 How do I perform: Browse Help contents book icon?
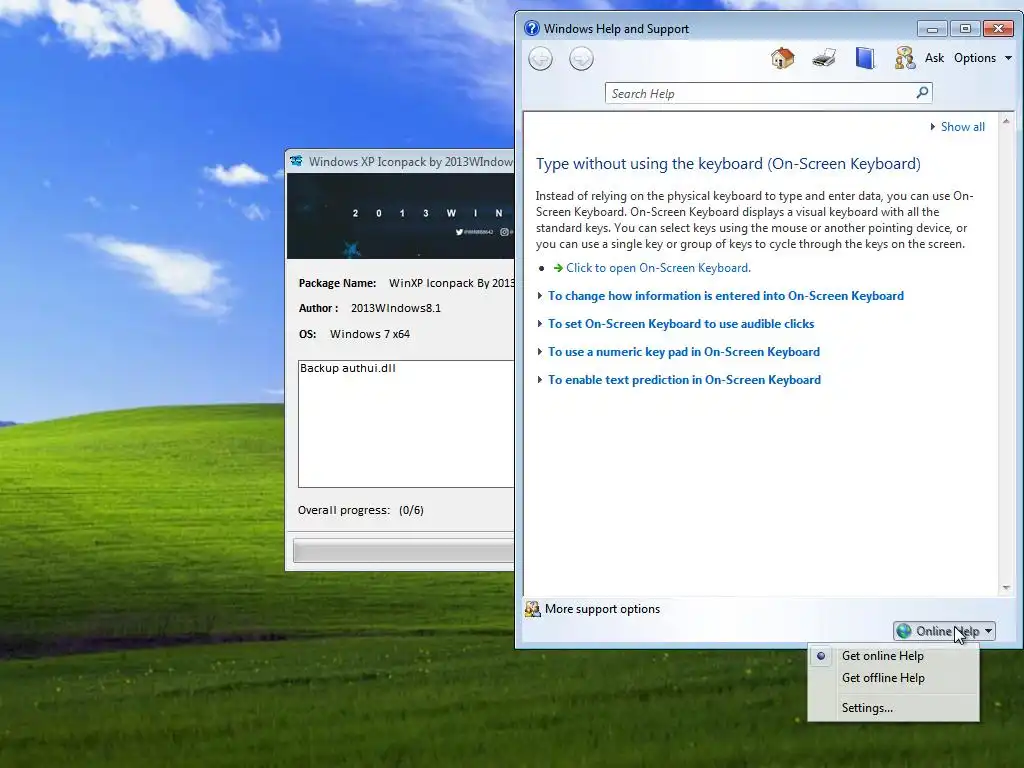[865, 58]
